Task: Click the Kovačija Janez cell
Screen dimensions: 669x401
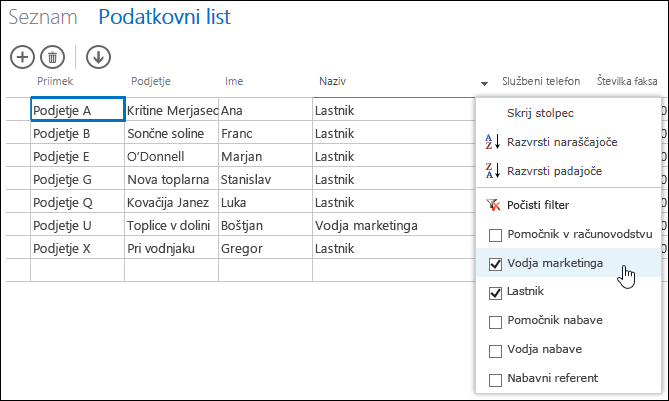Action: (x=172, y=201)
